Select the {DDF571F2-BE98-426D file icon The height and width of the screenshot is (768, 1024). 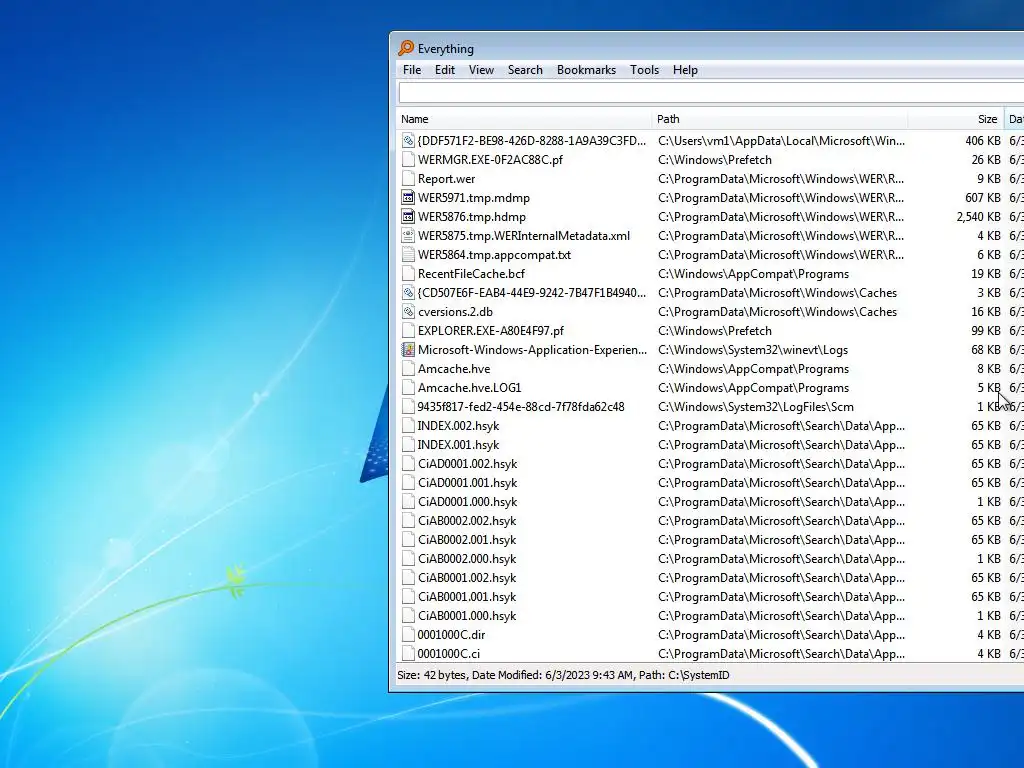click(x=408, y=140)
